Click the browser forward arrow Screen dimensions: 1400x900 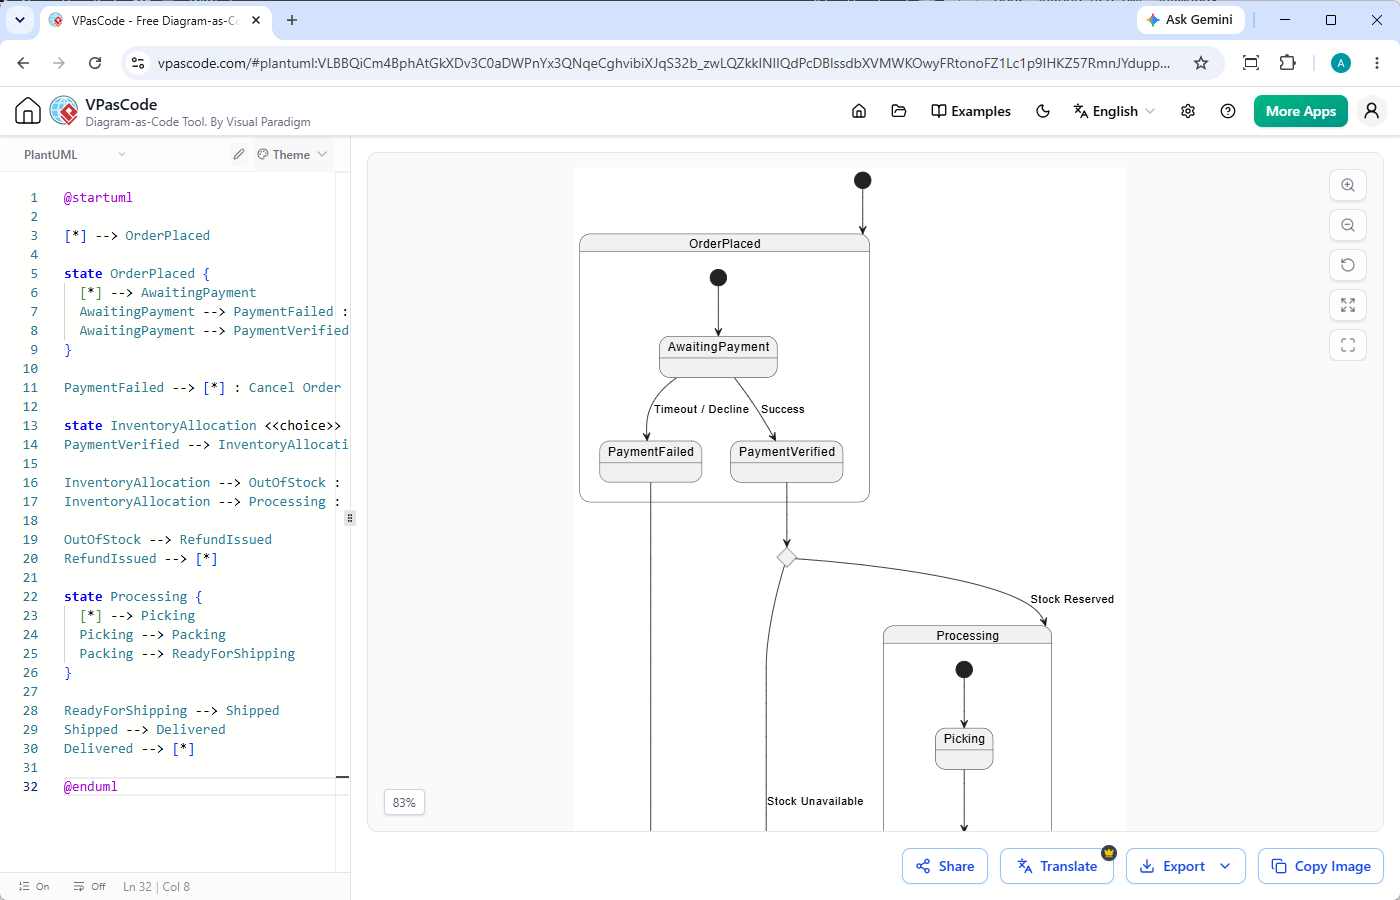pos(59,63)
